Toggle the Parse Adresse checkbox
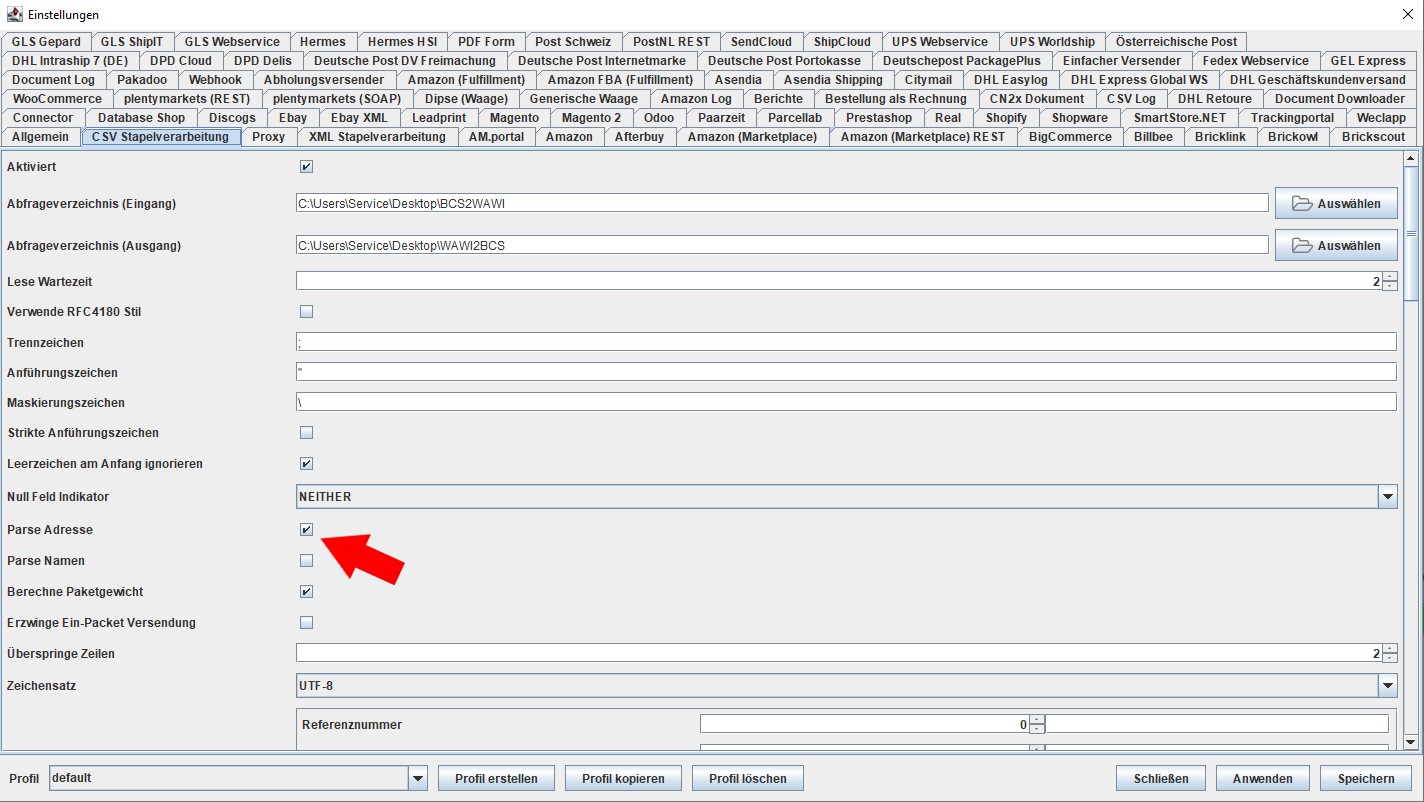Screen dimensions: 1424x802 (306, 530)
